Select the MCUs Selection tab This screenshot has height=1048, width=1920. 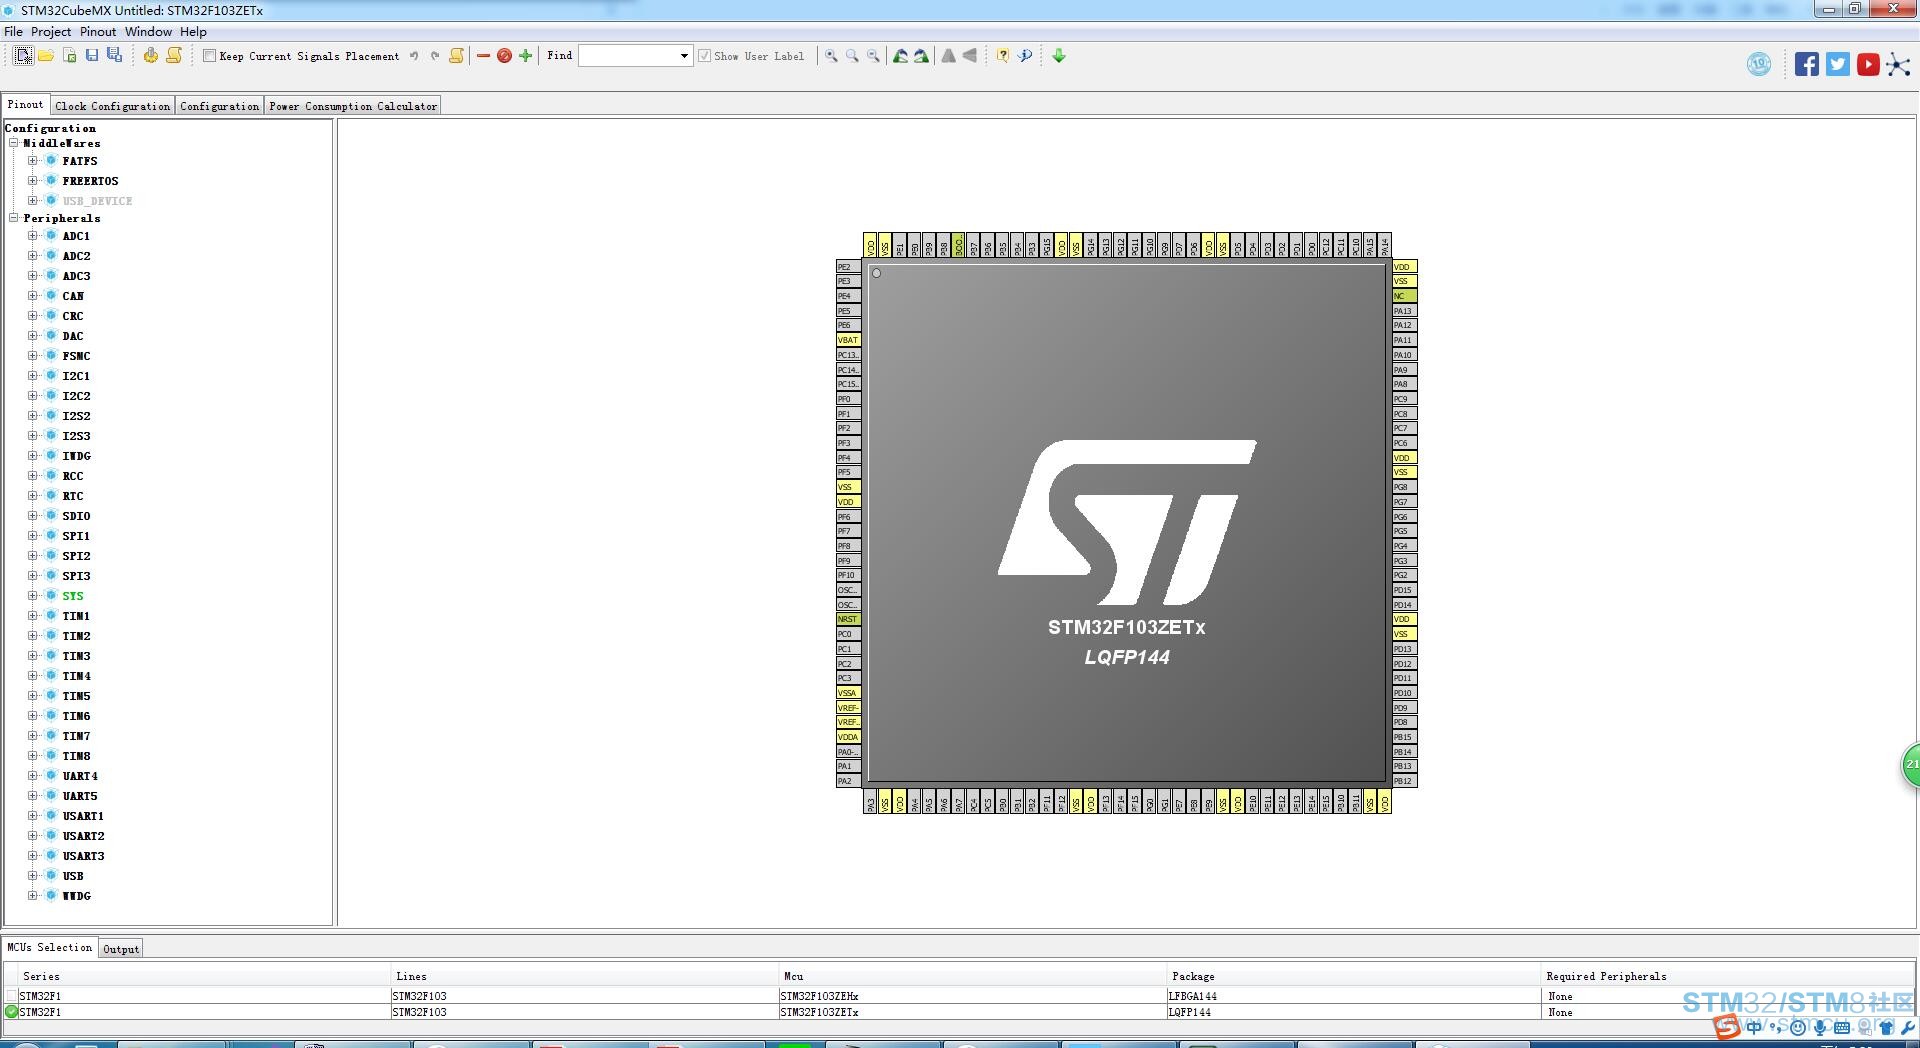click(x=49, y=947)
